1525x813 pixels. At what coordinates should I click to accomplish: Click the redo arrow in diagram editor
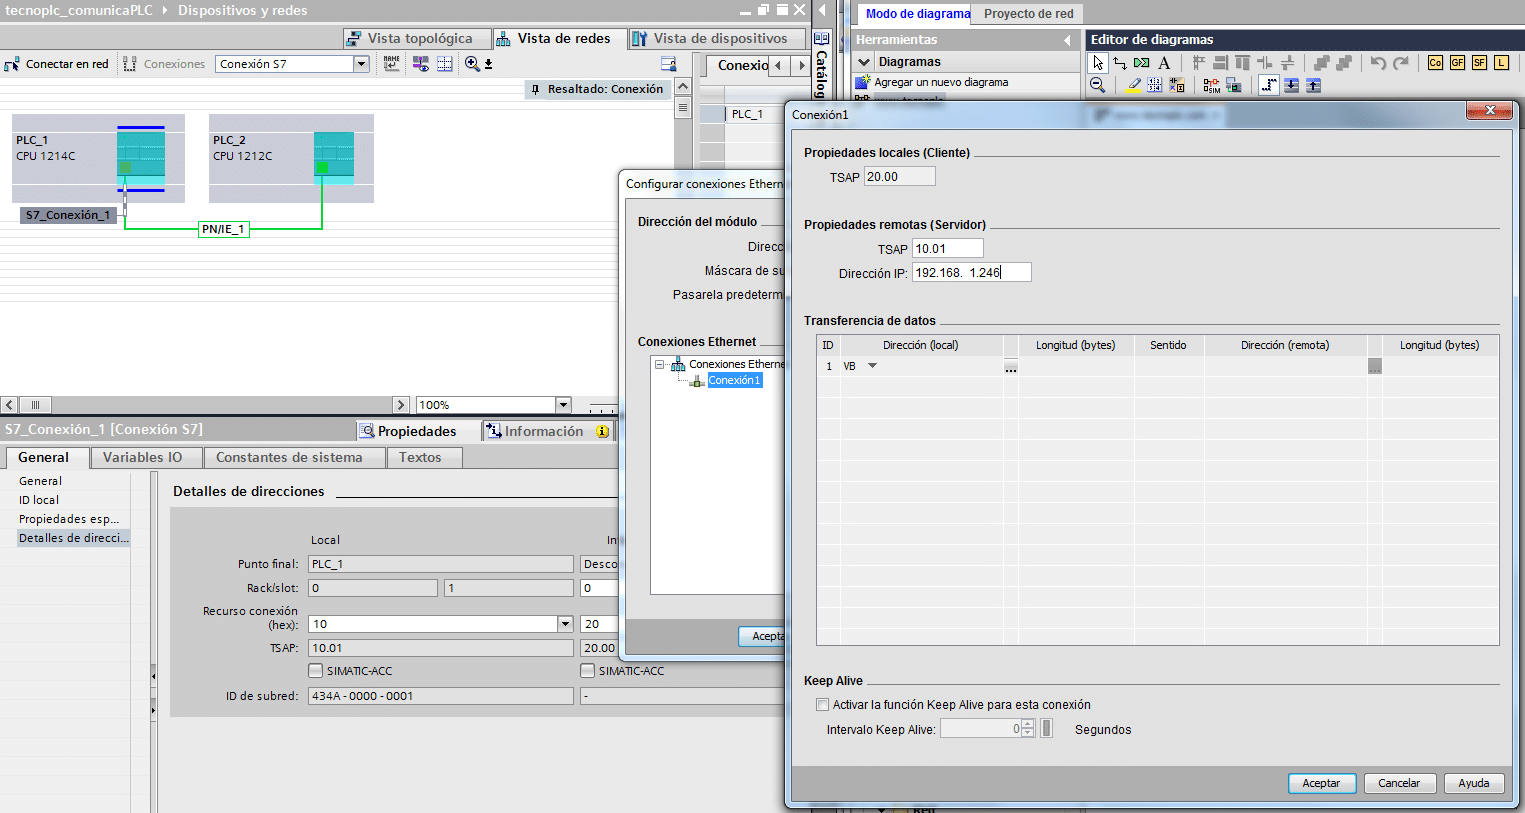[x=1401, y=62]
